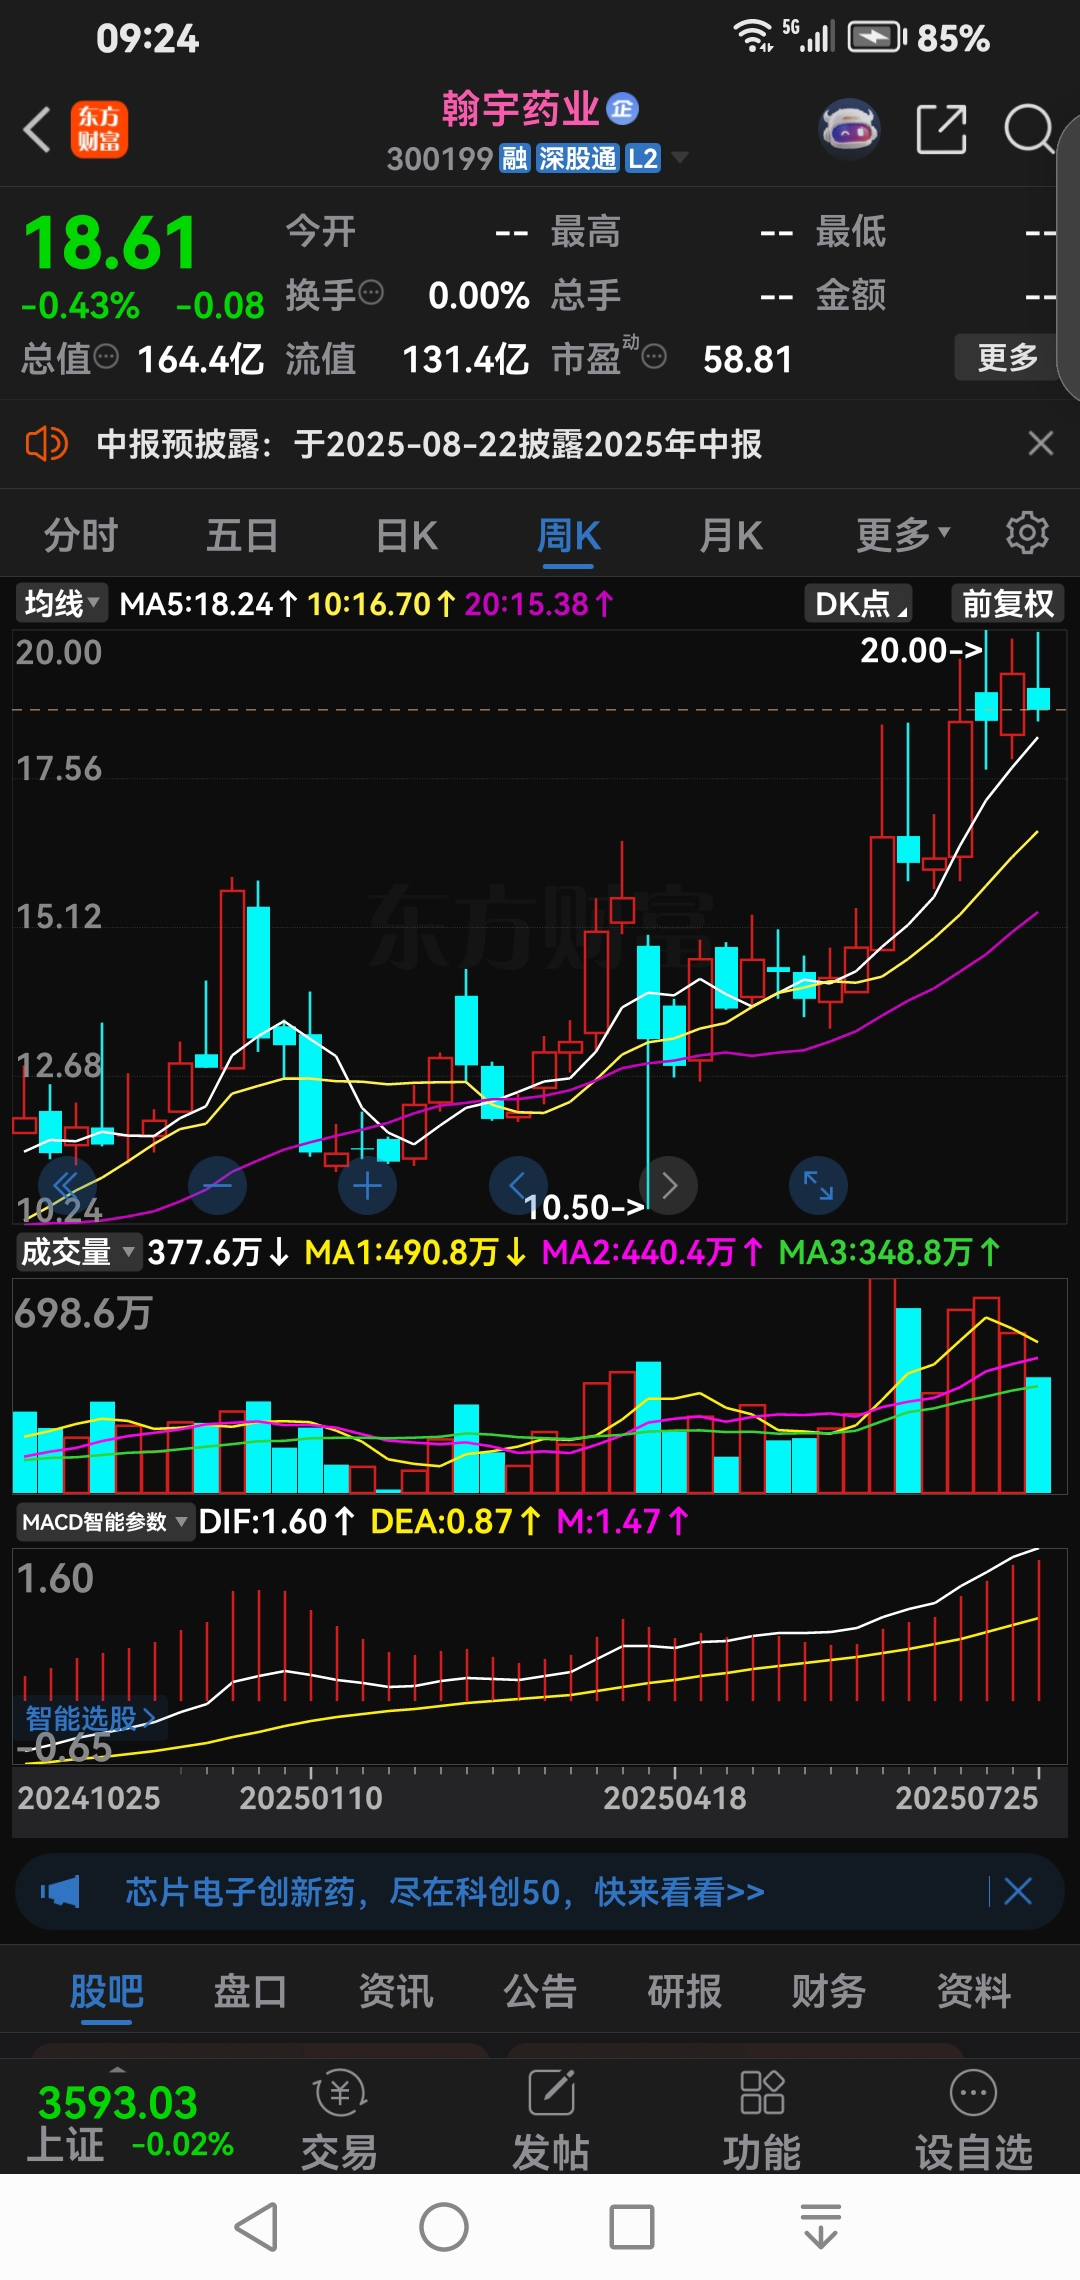Close the 科创50 promo banner

point(1018,1891)
